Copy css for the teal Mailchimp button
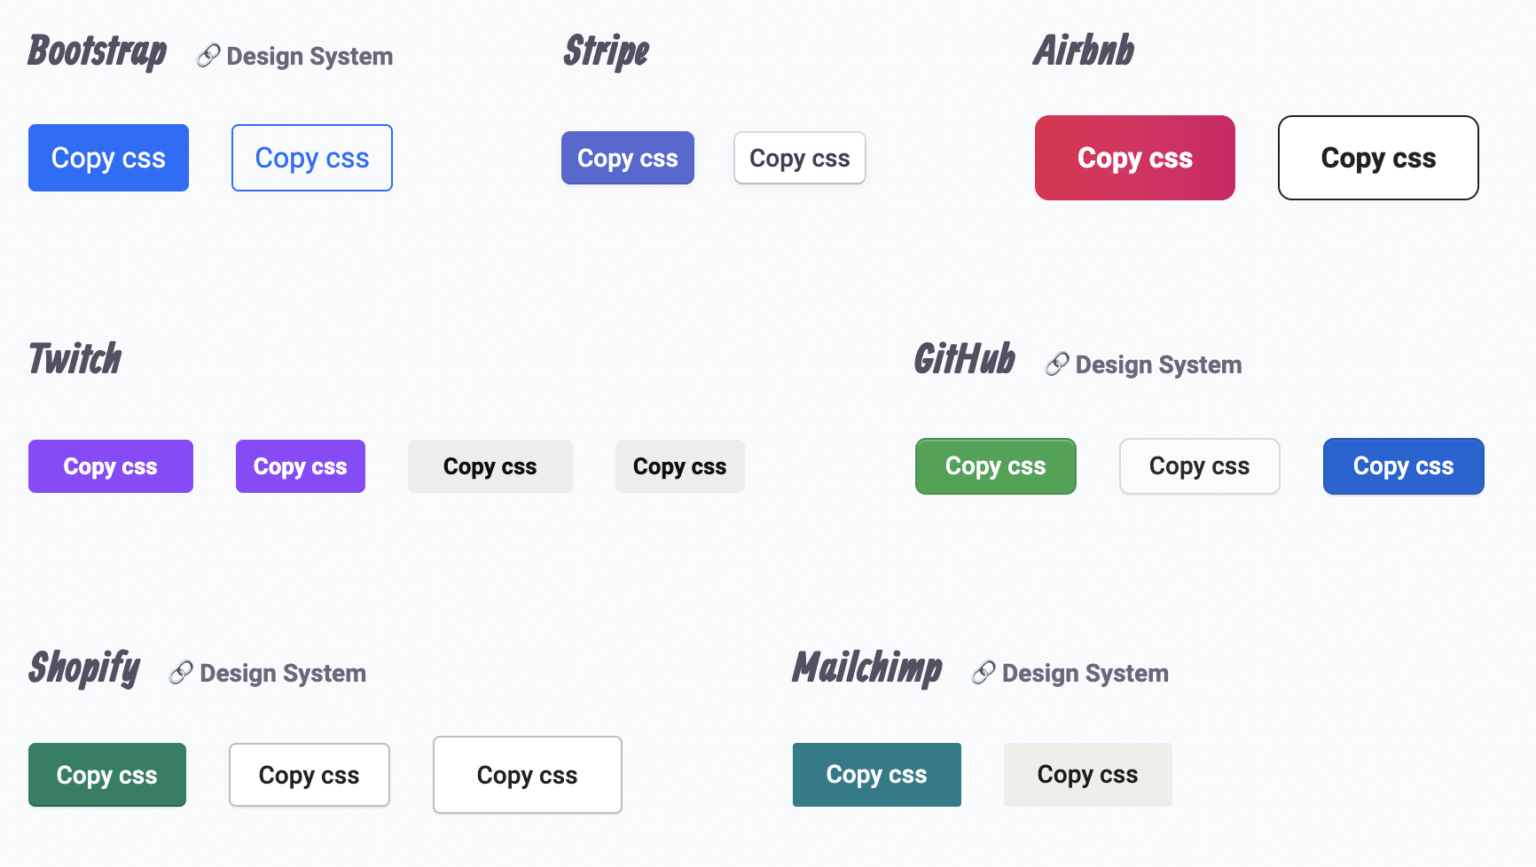 pos(876,774)
